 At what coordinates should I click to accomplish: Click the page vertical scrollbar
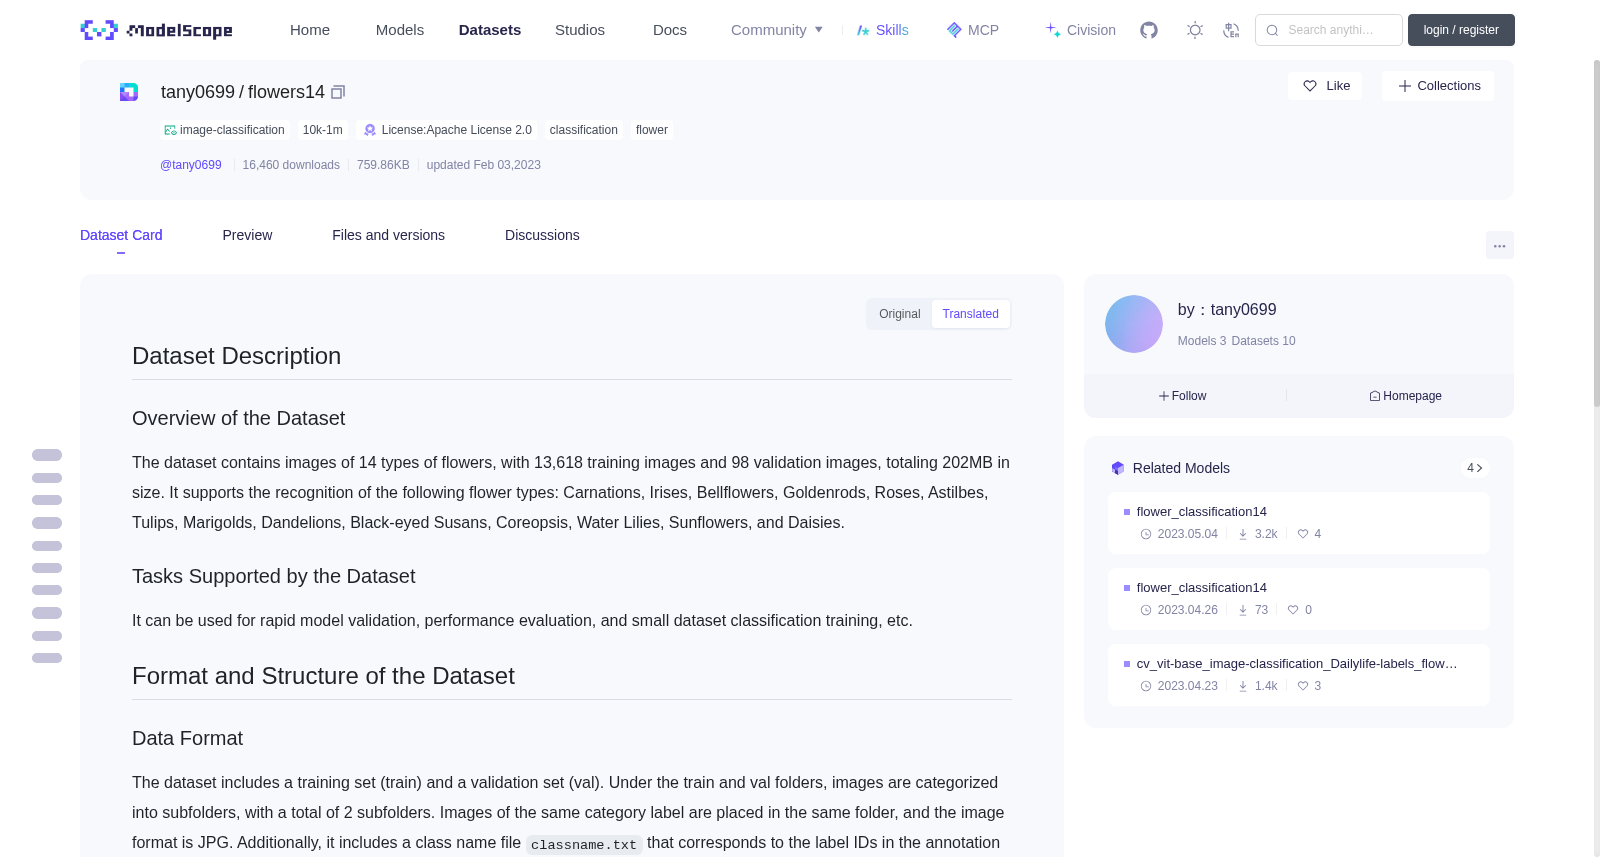pyautogui.click(x=1596, y=232)
